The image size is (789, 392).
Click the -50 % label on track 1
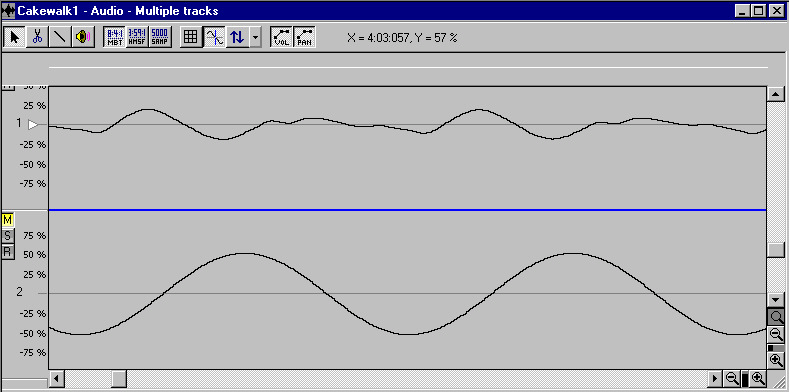32,165
